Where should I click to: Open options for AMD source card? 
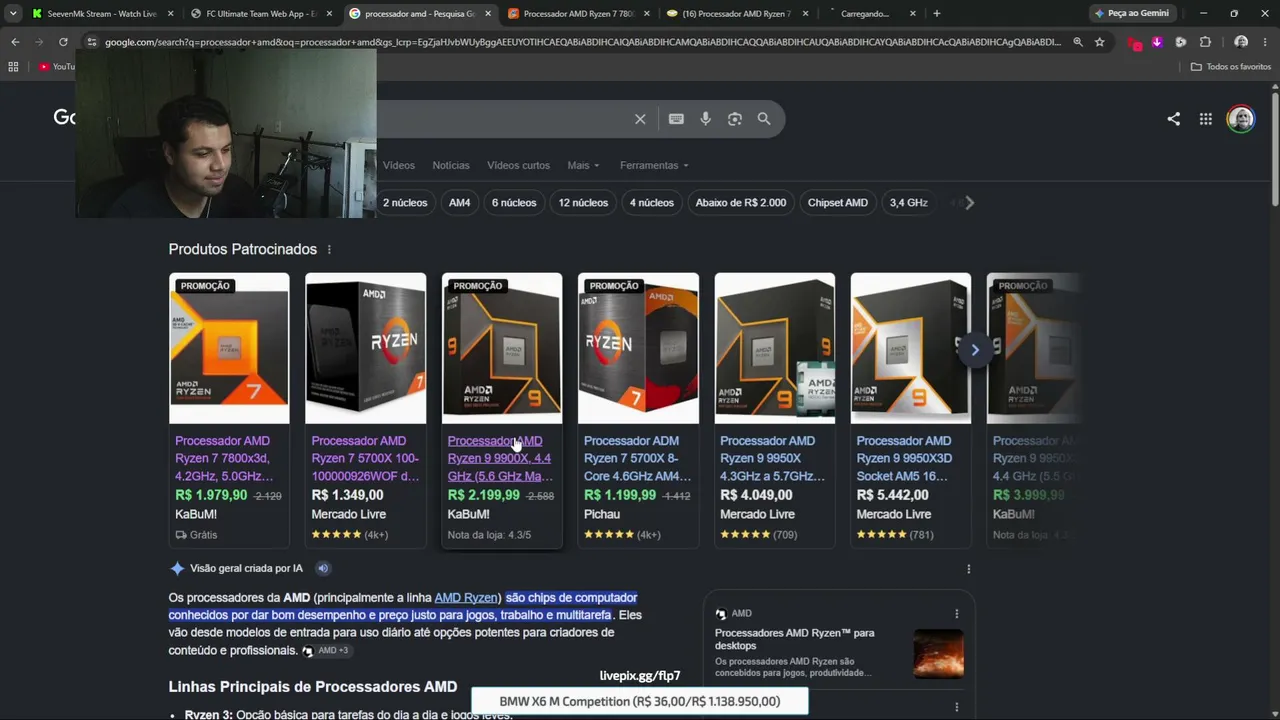point(956,614)
